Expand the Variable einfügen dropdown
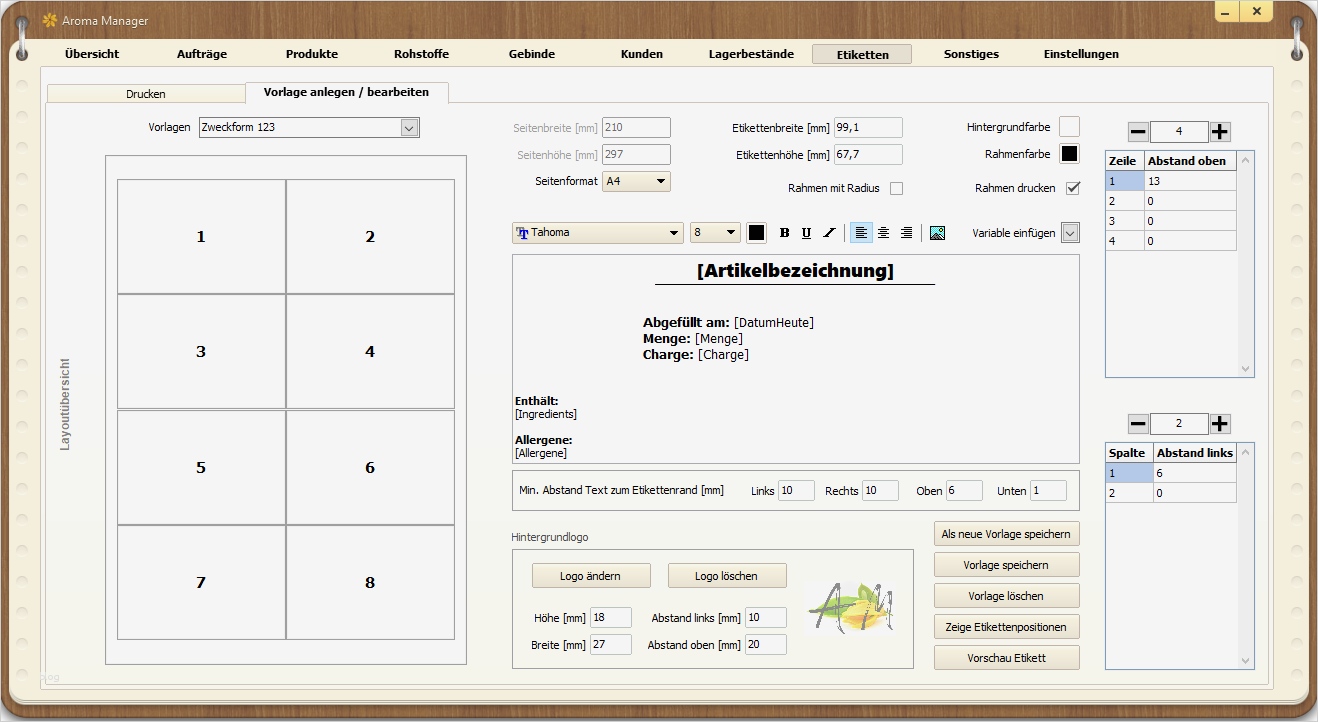Viewport: 1318px width, 722px height. (x=1070, y=233)
